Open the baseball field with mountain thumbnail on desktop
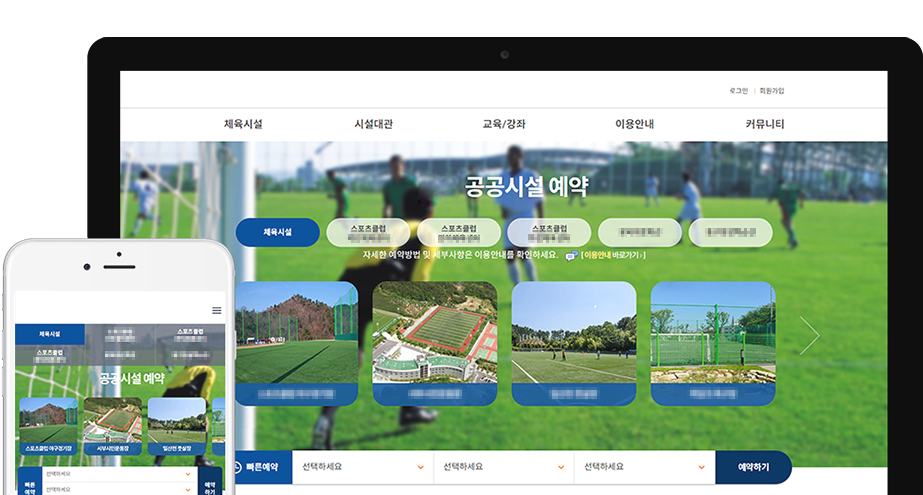The height and width of the screenshot is (495, 923). tap(297, 344)
